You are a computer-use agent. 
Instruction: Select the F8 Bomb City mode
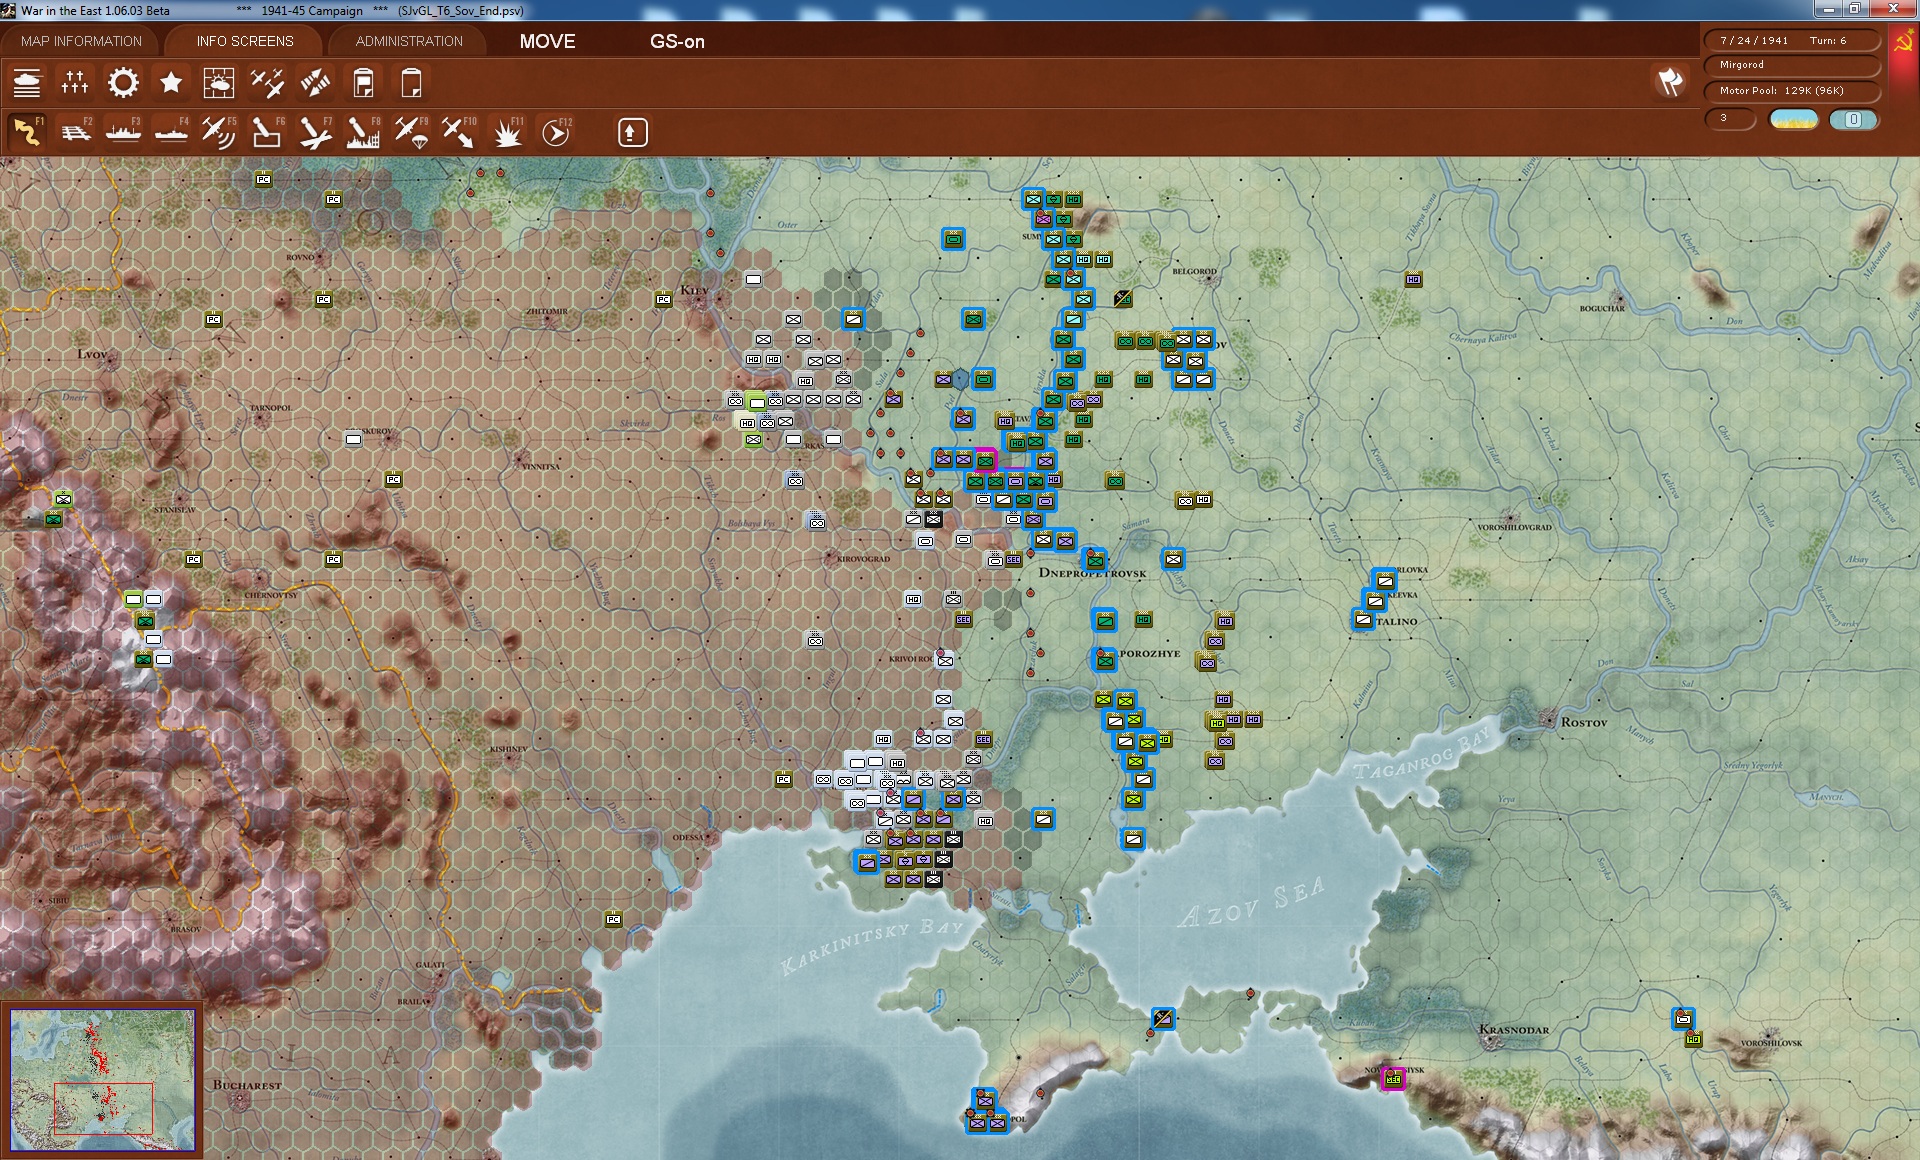[x=363, y=132]
